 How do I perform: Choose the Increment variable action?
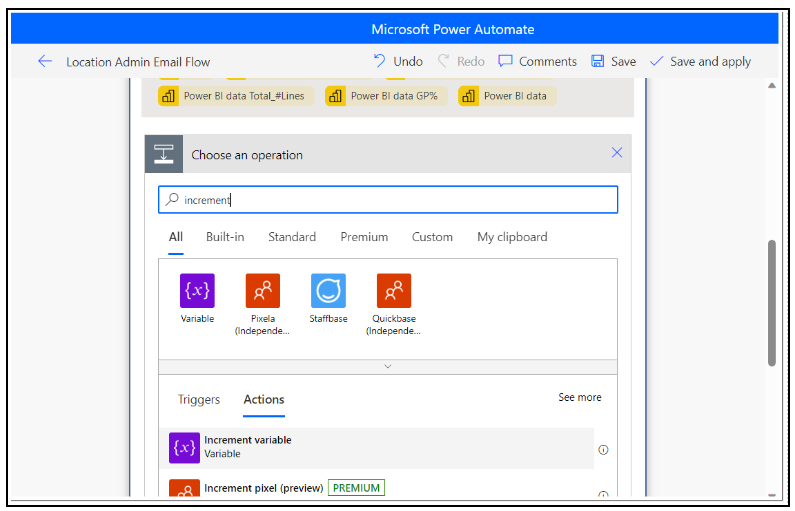tap(377, 448)
